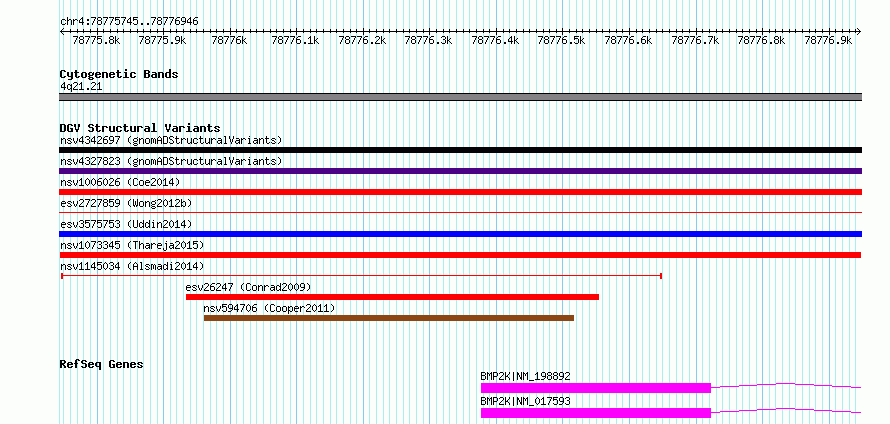Click the 78776.1k ruler tick label

coord(296,40)
